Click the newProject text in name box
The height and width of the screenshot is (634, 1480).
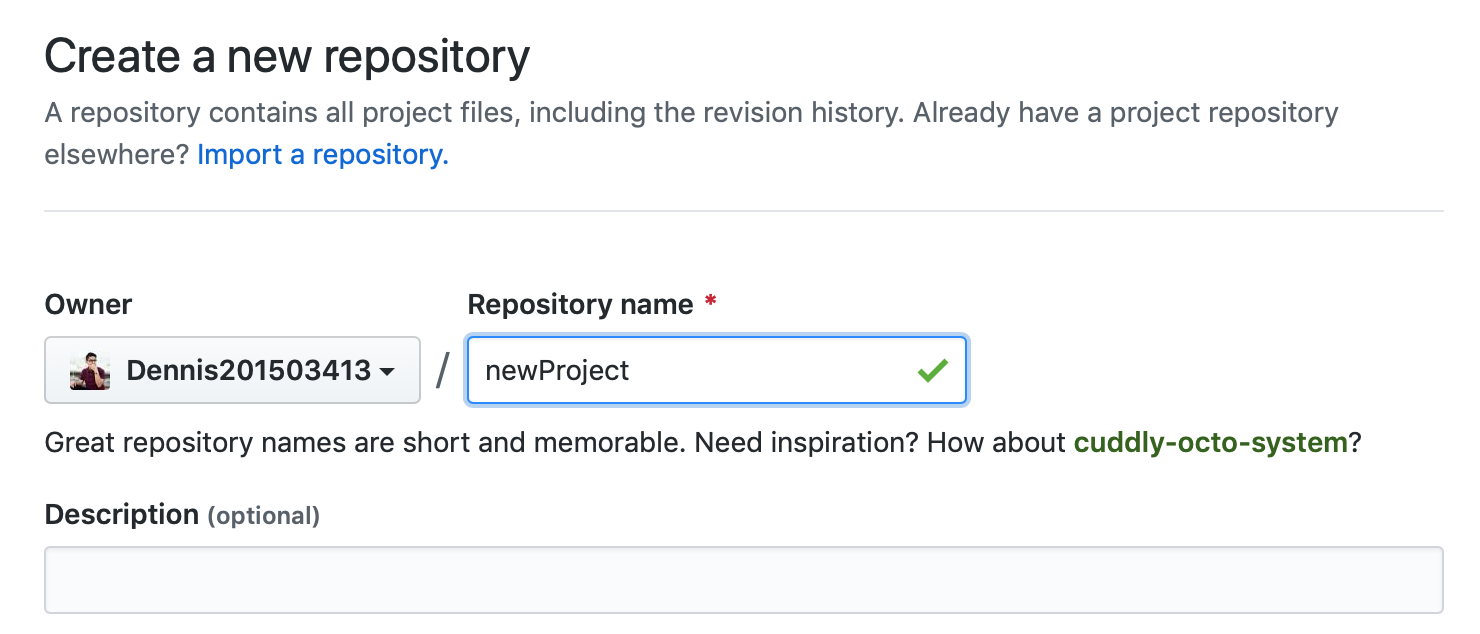tap(557, 371)
